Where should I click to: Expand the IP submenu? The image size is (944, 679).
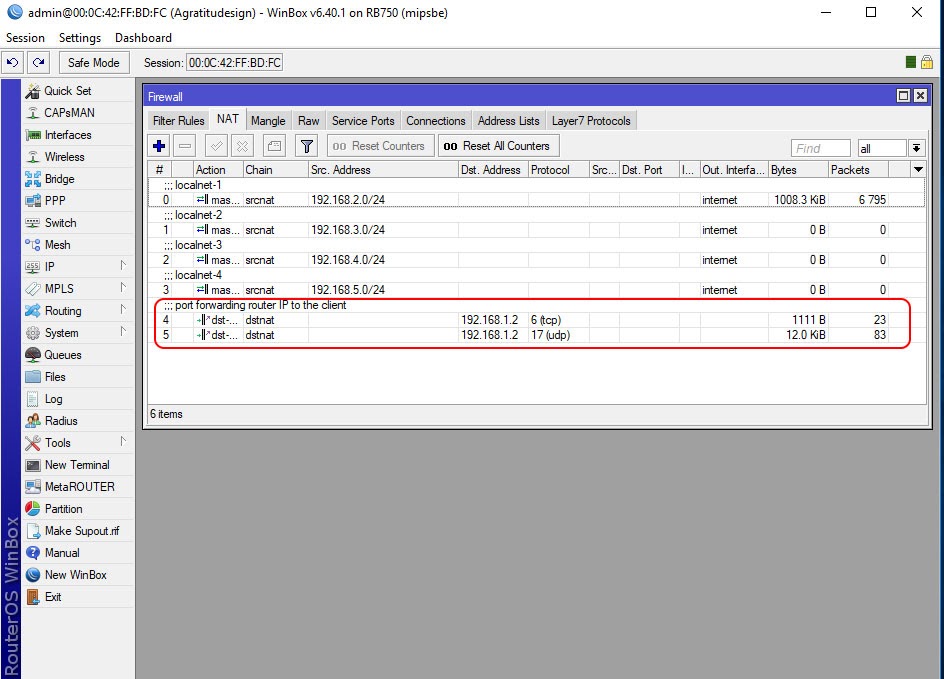[78, 267]
